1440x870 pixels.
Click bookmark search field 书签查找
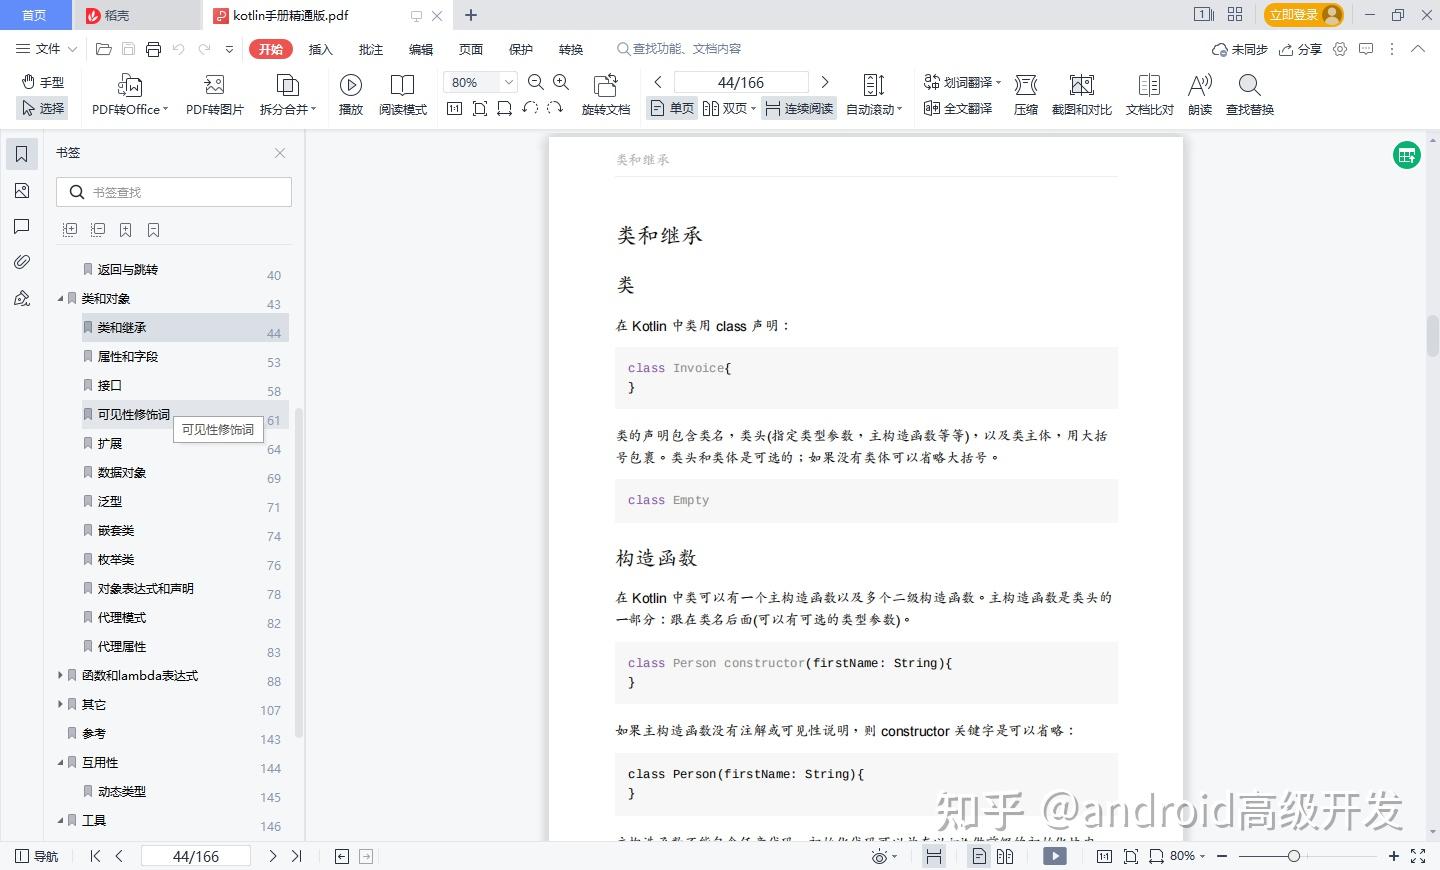coord(174,192)
